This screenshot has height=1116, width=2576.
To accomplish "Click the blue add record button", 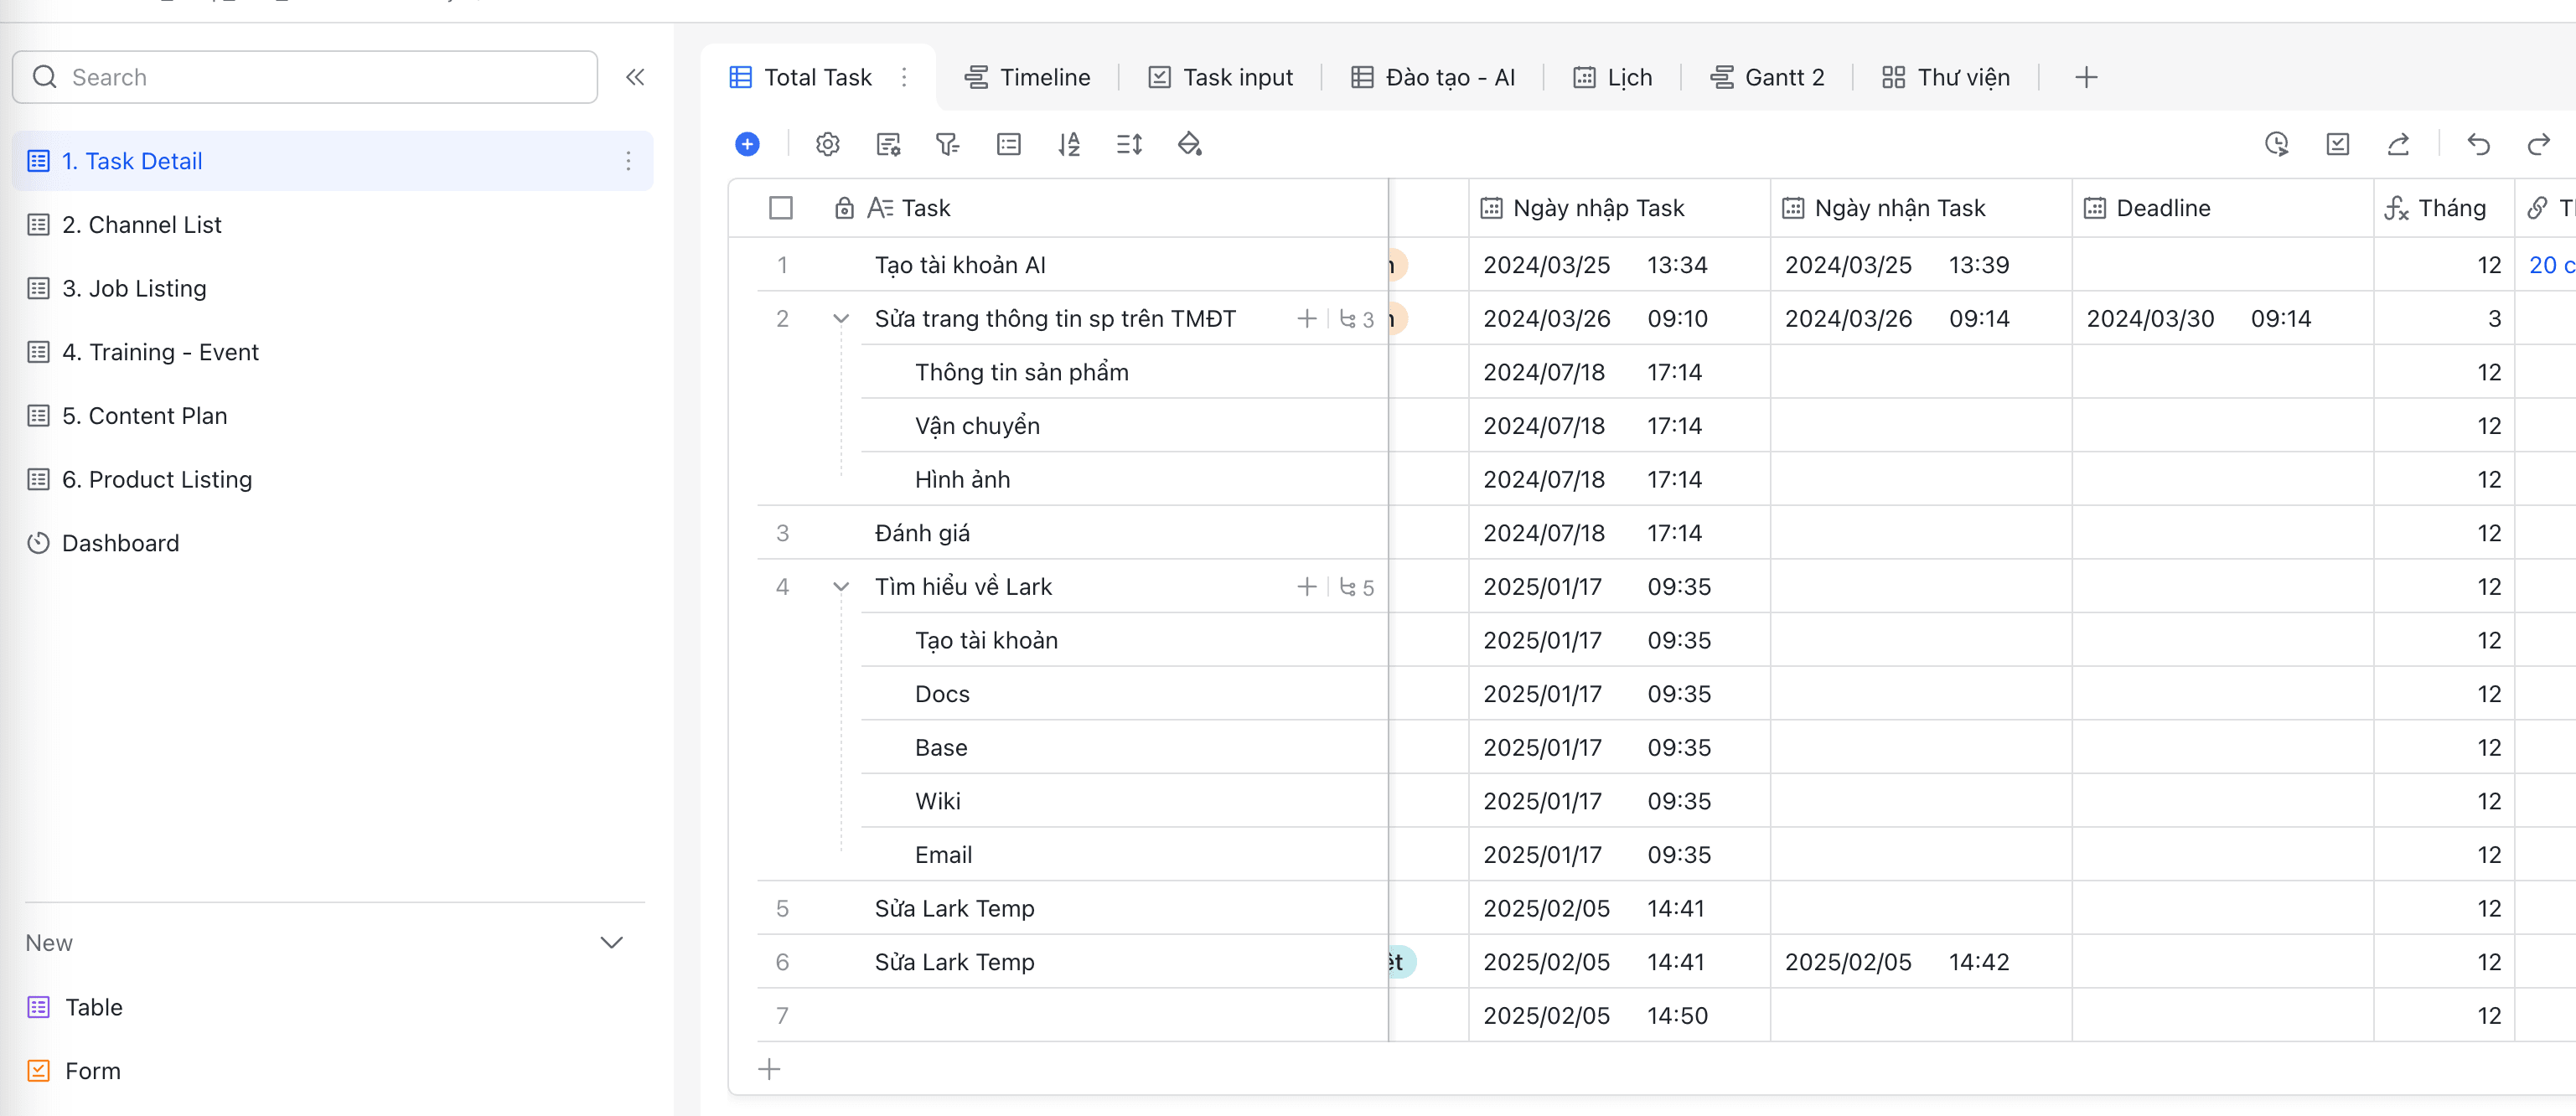I will pyautogui.click(x=747, y=144).
